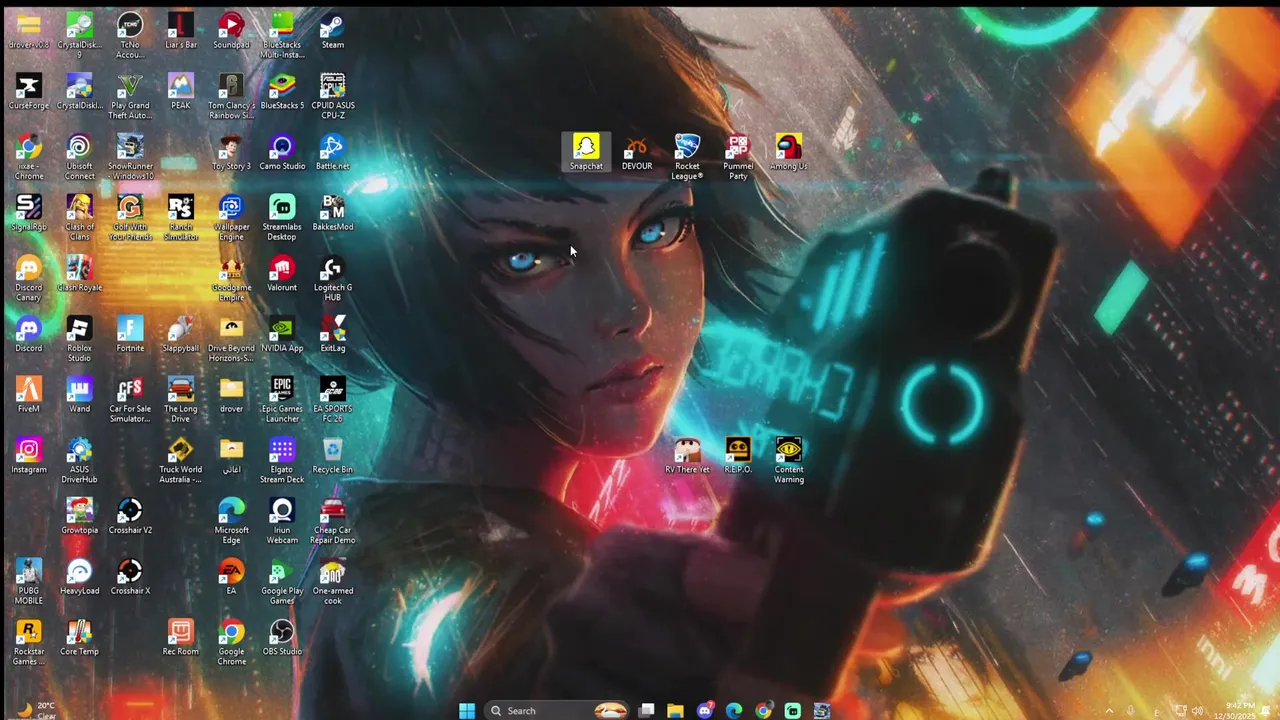This screenshot has height=720, width=1280.
Task: Open Wallpaper Engine shortcut
Action: pos(231,218)
